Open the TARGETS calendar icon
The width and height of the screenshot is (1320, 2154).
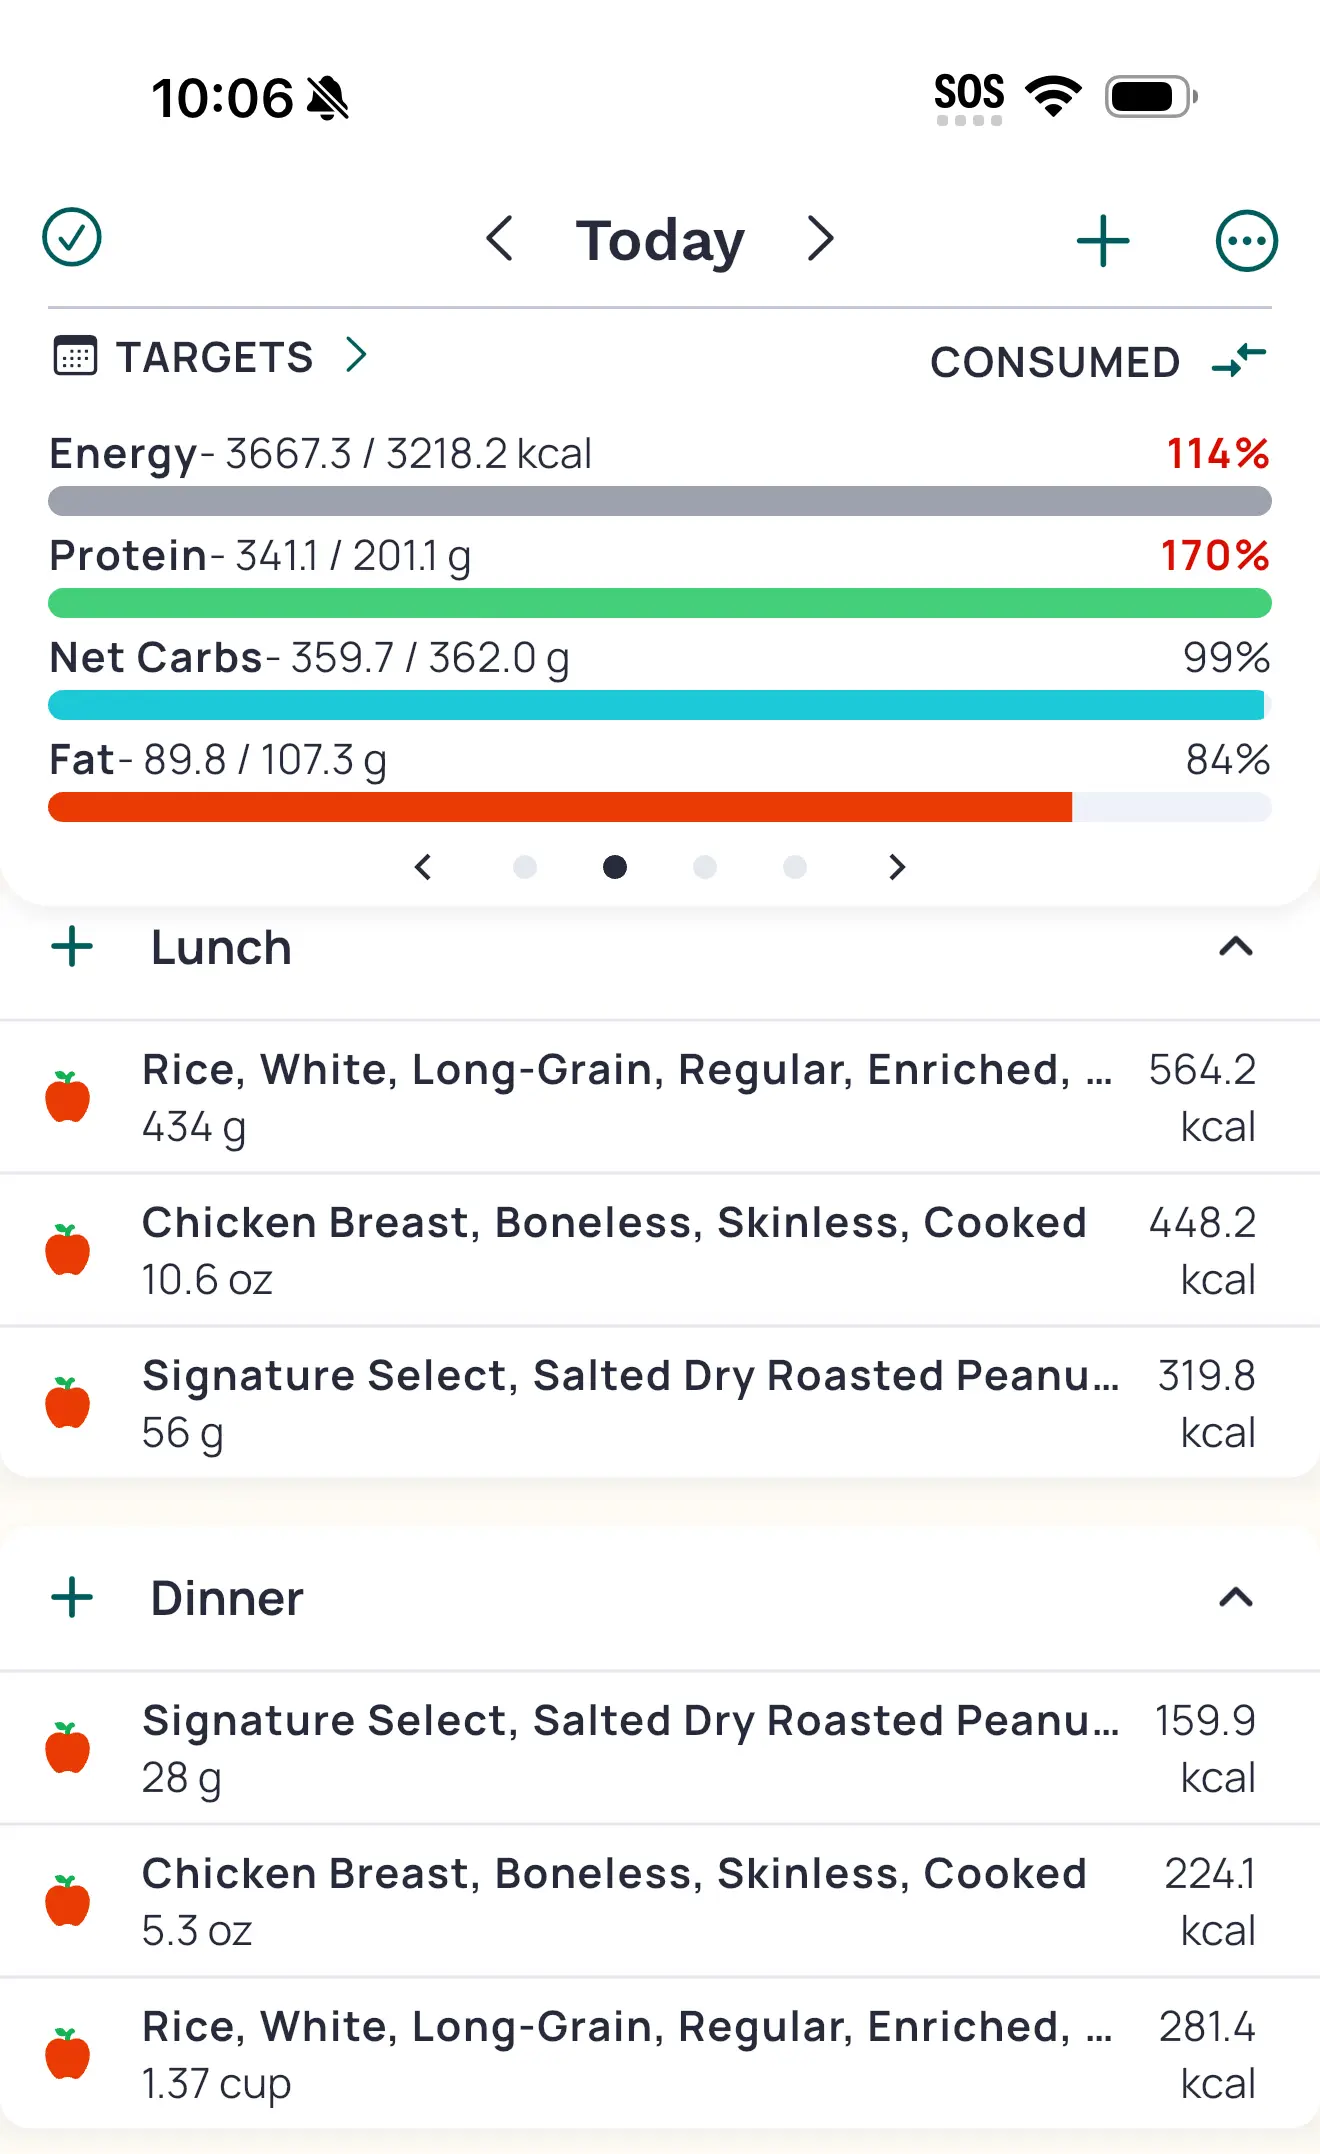click(x=75, y=356)
